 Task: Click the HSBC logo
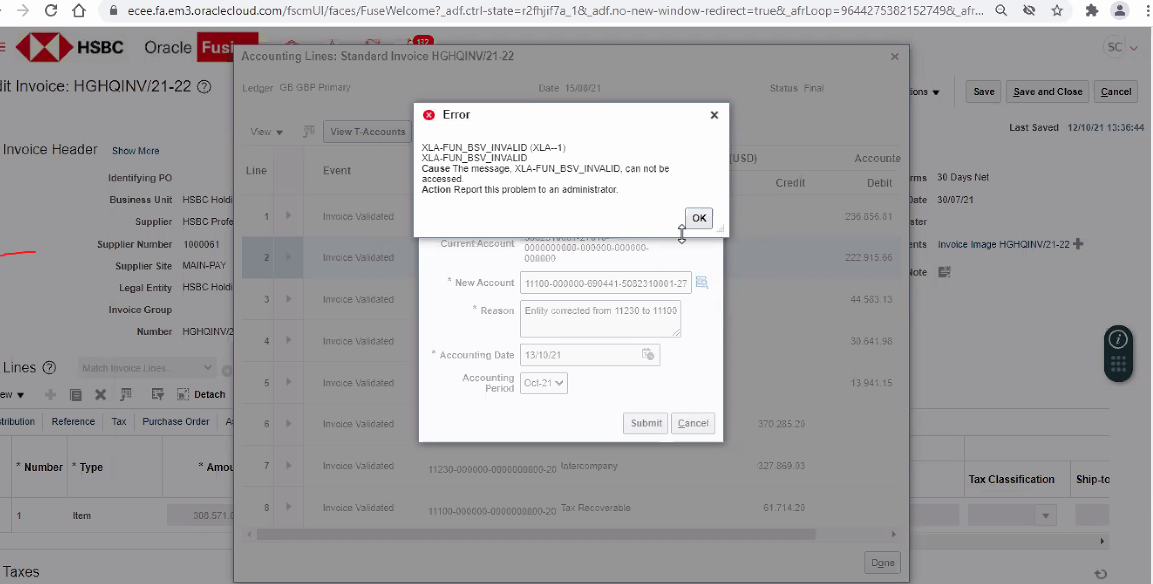(71, 47)
